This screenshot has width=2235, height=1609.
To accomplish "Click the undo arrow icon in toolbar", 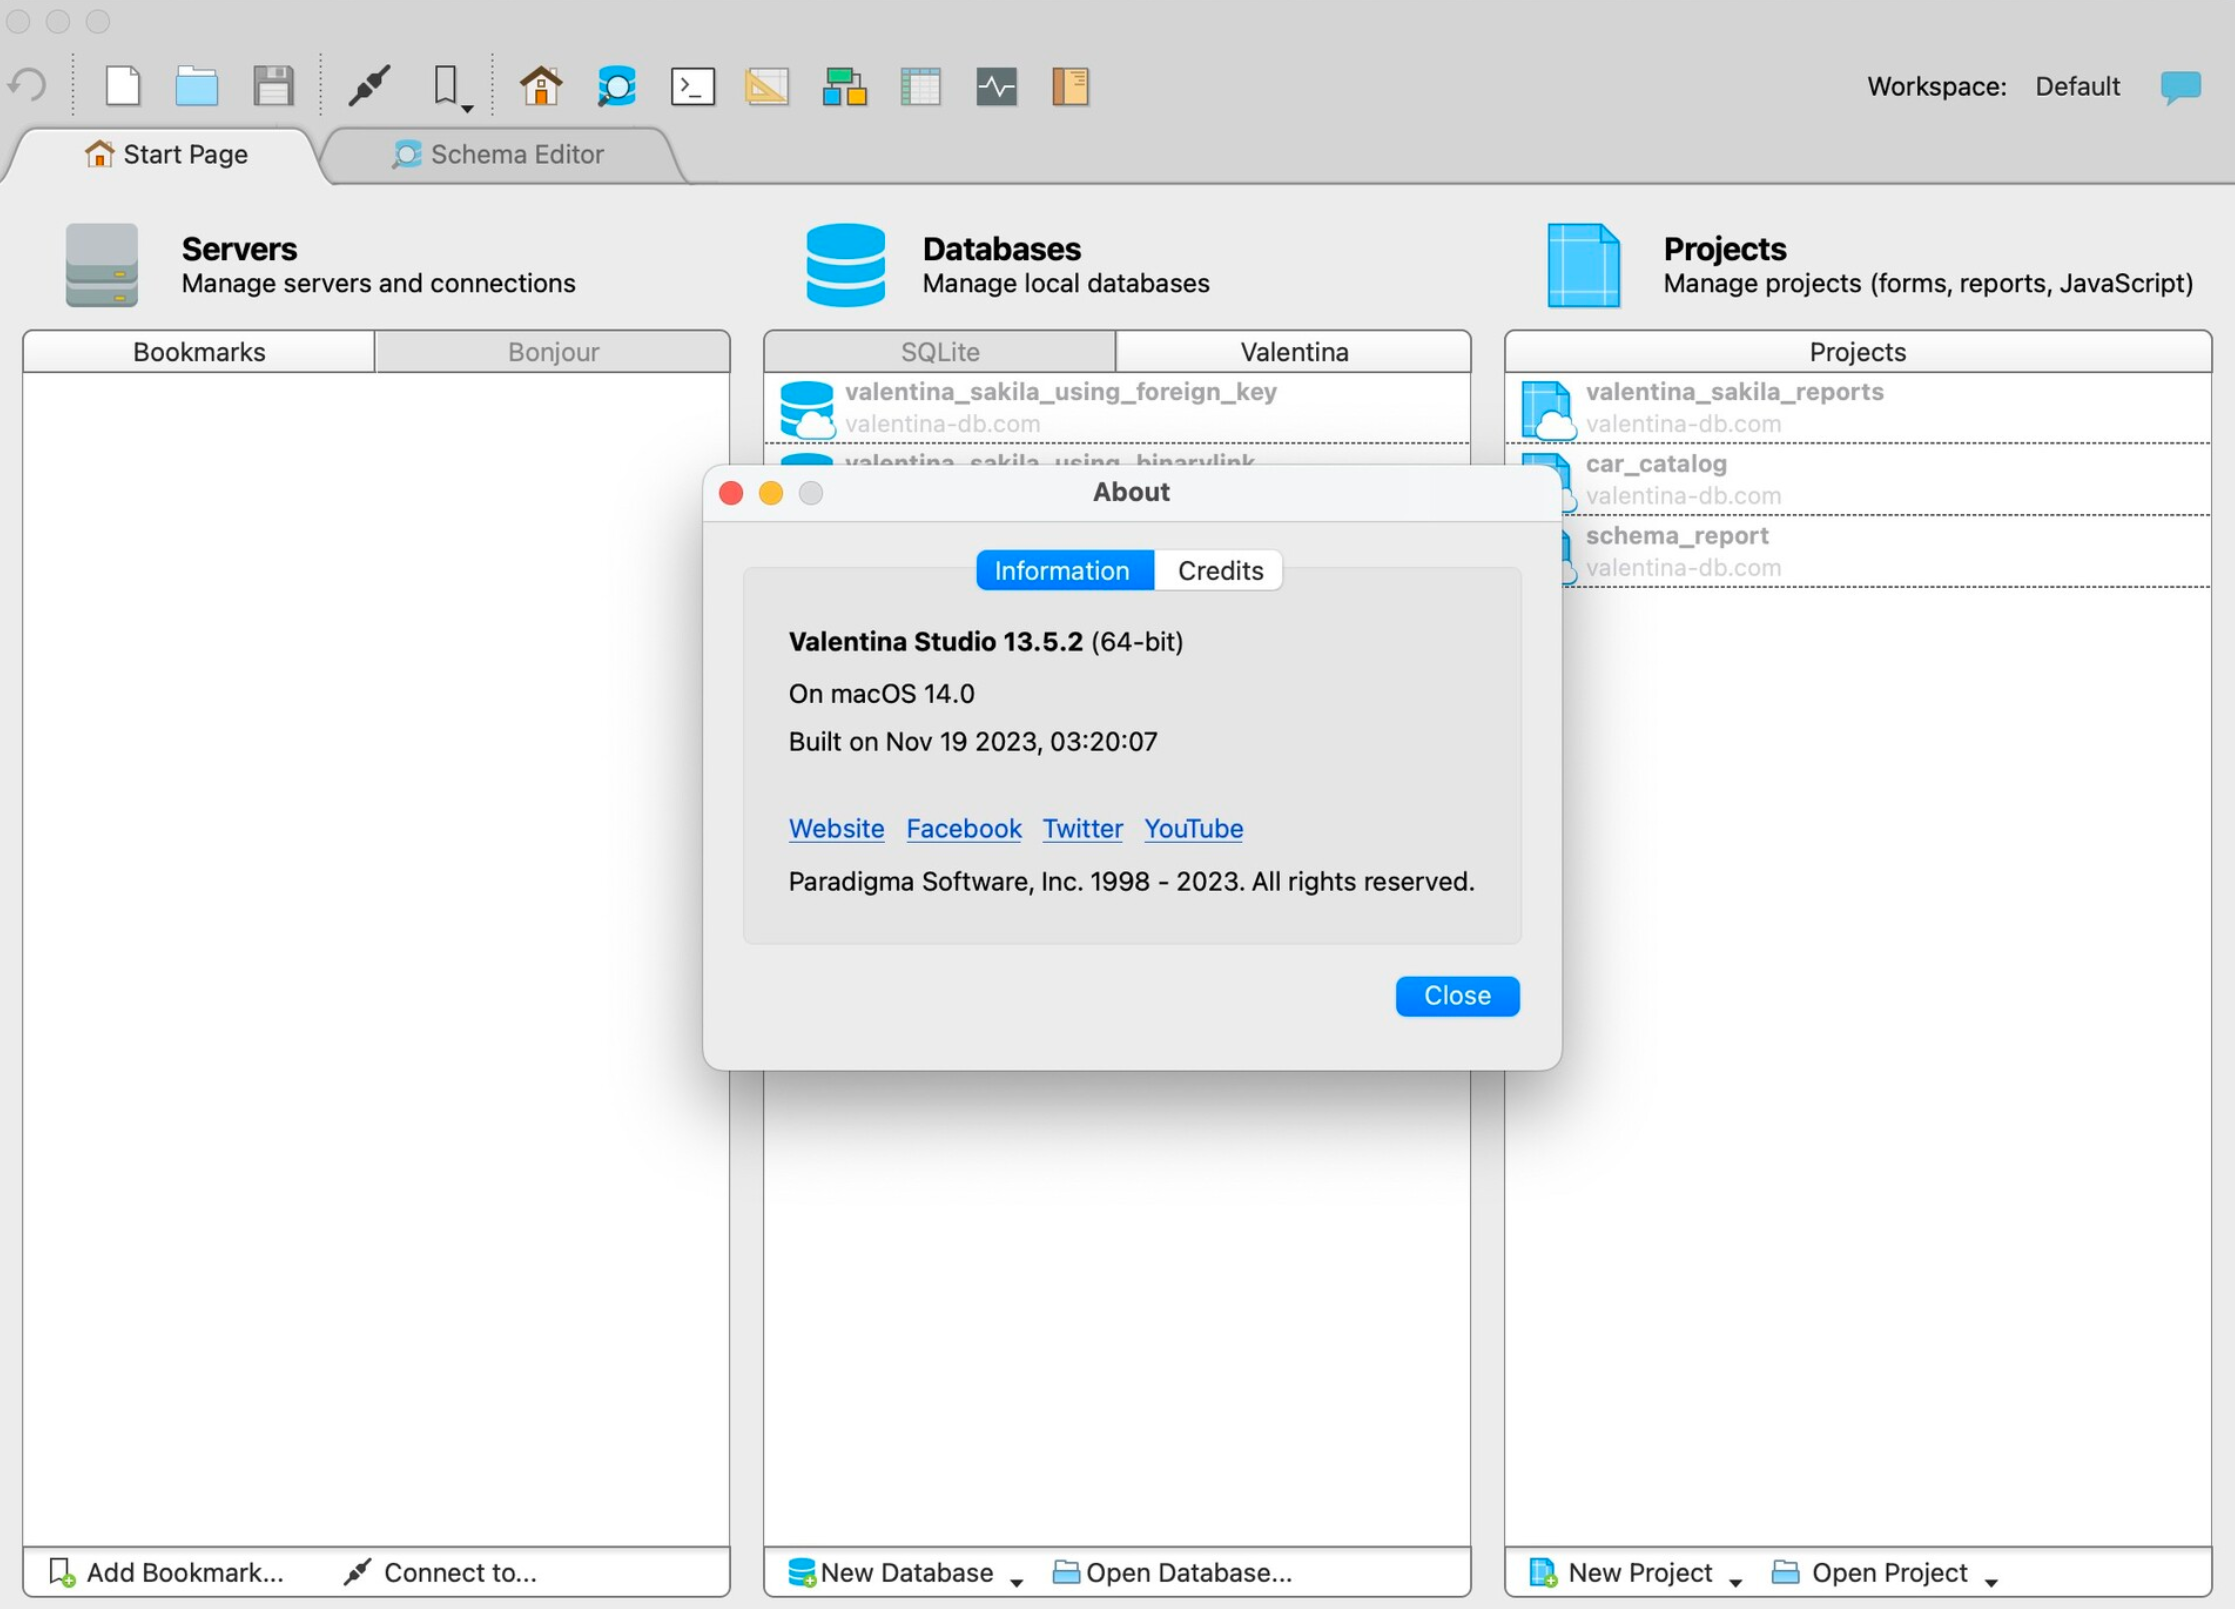I will point(27,85).
